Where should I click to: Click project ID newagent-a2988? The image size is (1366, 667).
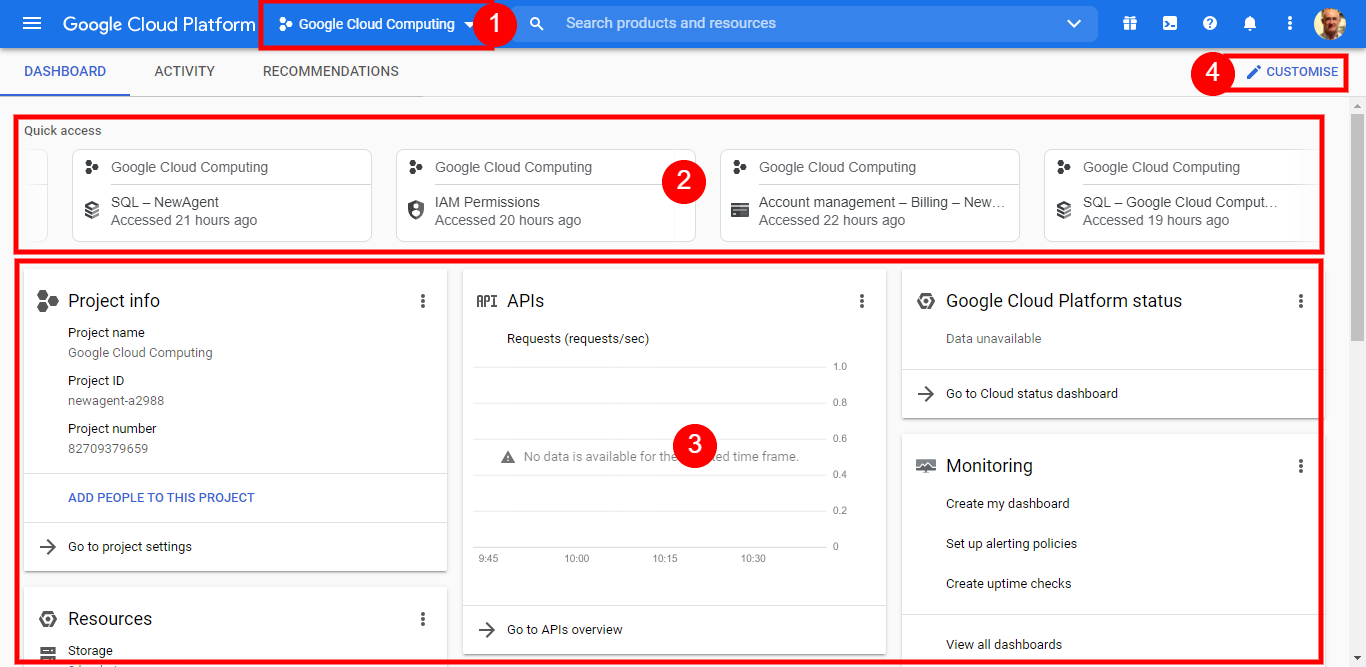coord(116,401)
